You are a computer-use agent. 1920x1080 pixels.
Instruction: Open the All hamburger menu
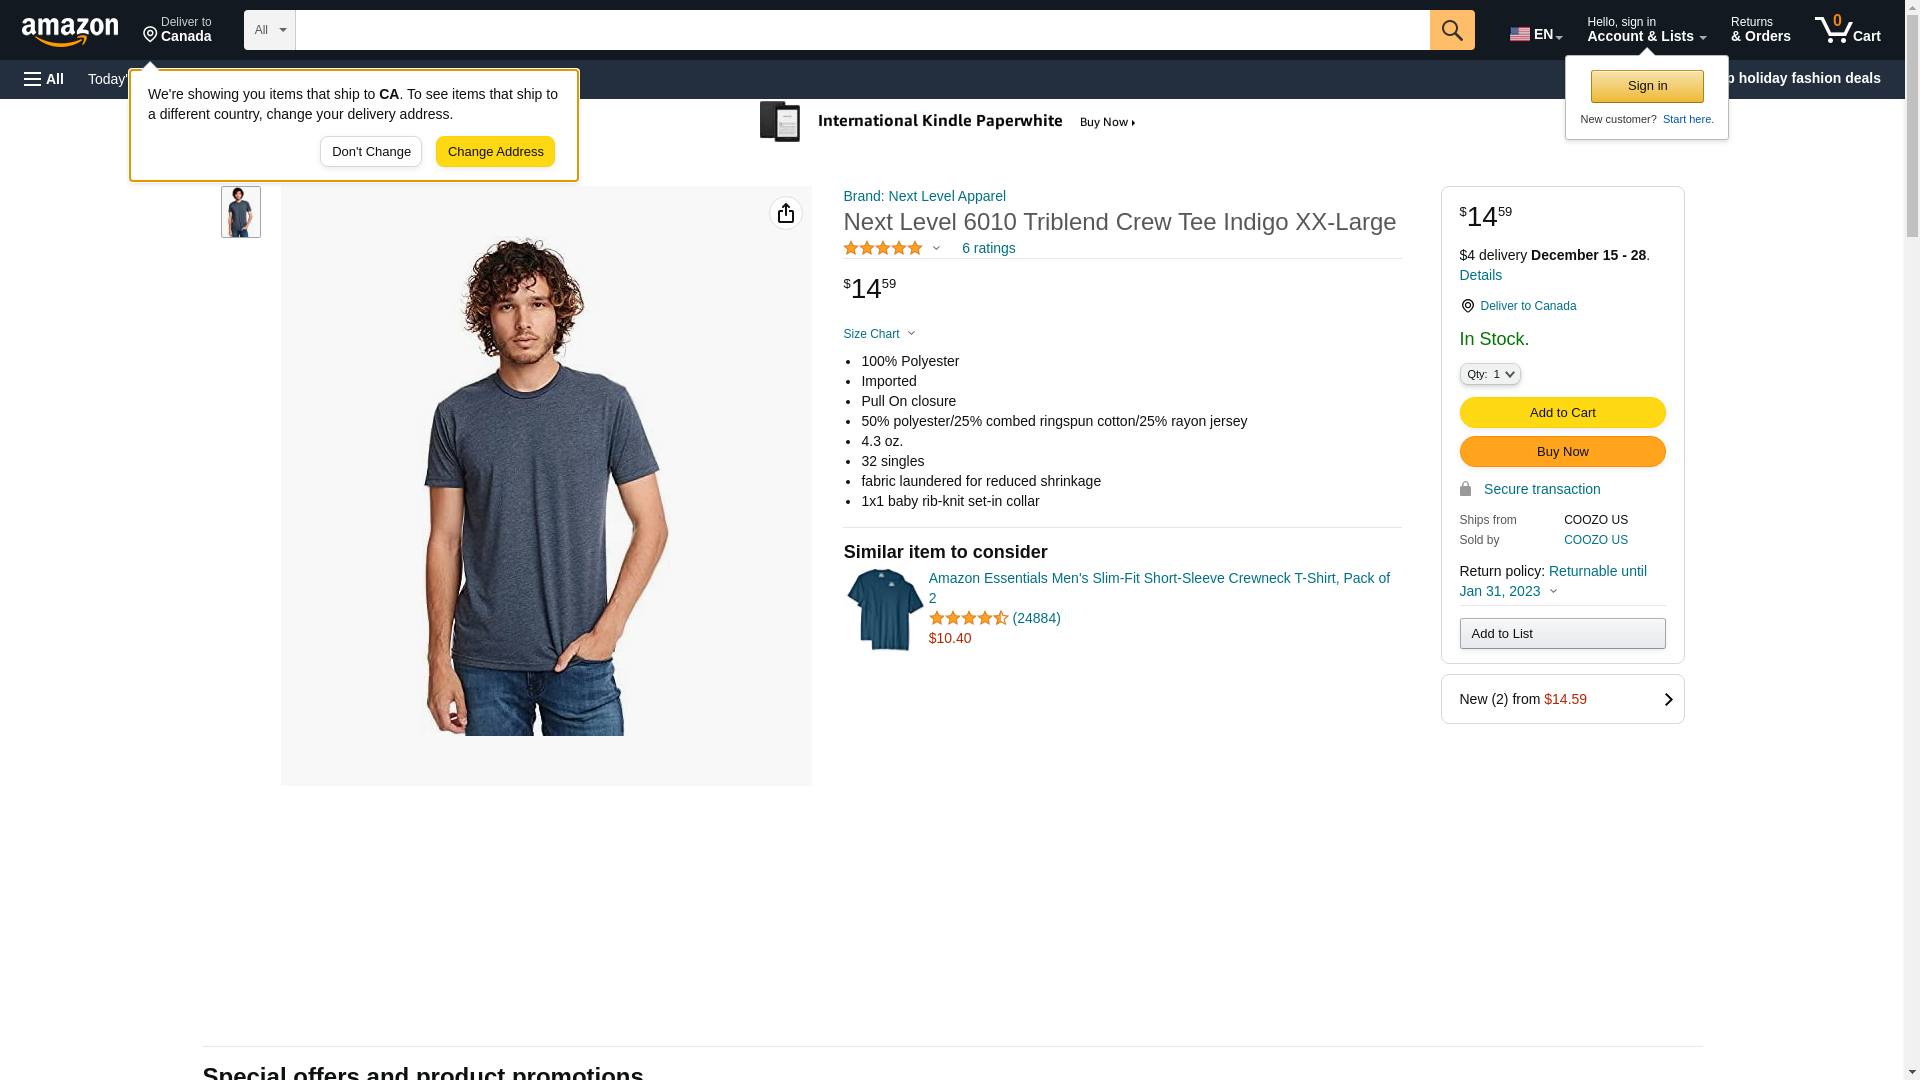pyautogui.click(x=44, y=79)
